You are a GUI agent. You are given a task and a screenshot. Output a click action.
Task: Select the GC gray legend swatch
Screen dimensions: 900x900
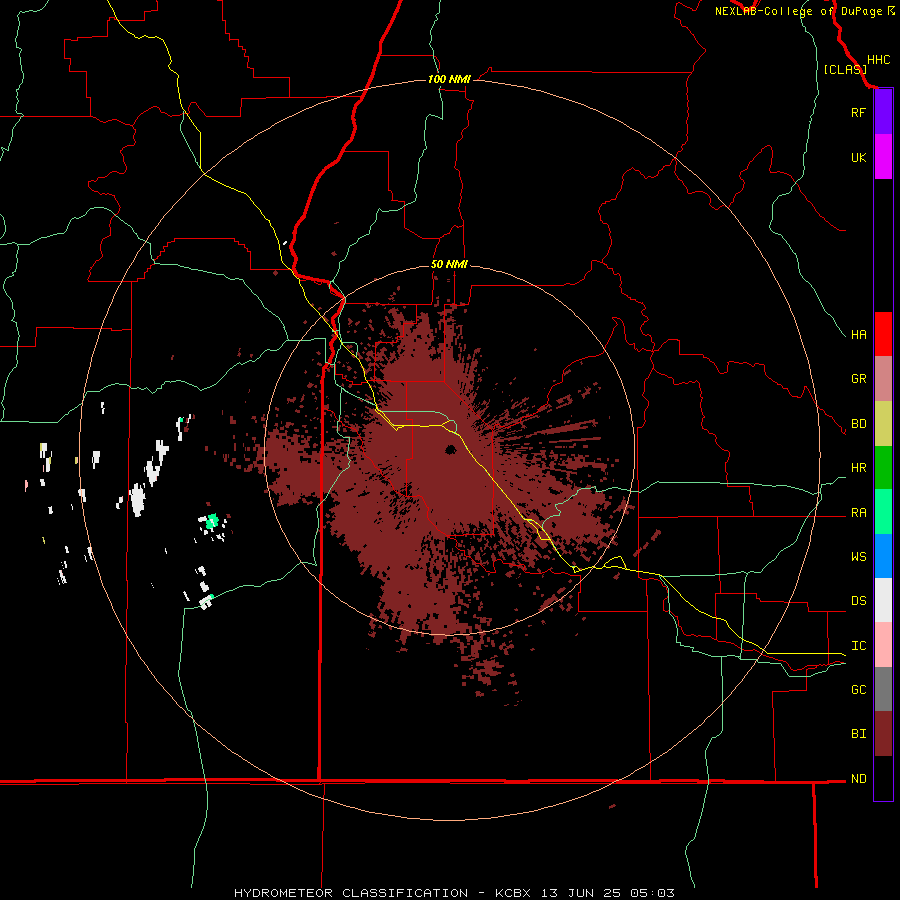coord(883,689)
